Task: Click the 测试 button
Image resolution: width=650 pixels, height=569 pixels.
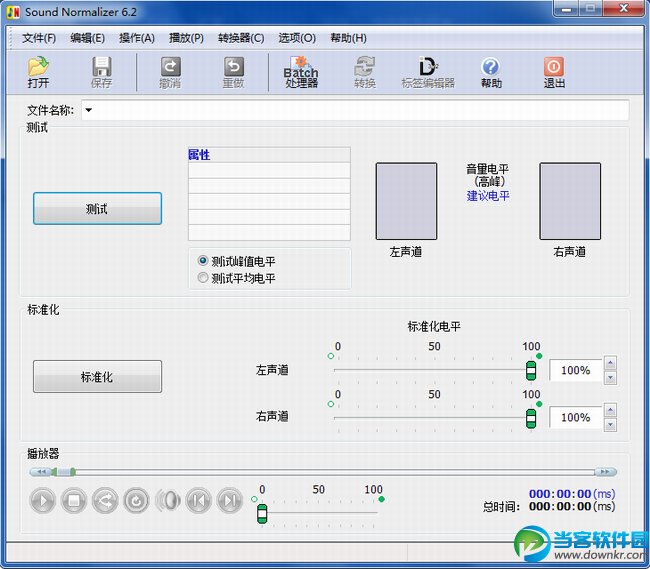Action: click(x=97, y=208)
